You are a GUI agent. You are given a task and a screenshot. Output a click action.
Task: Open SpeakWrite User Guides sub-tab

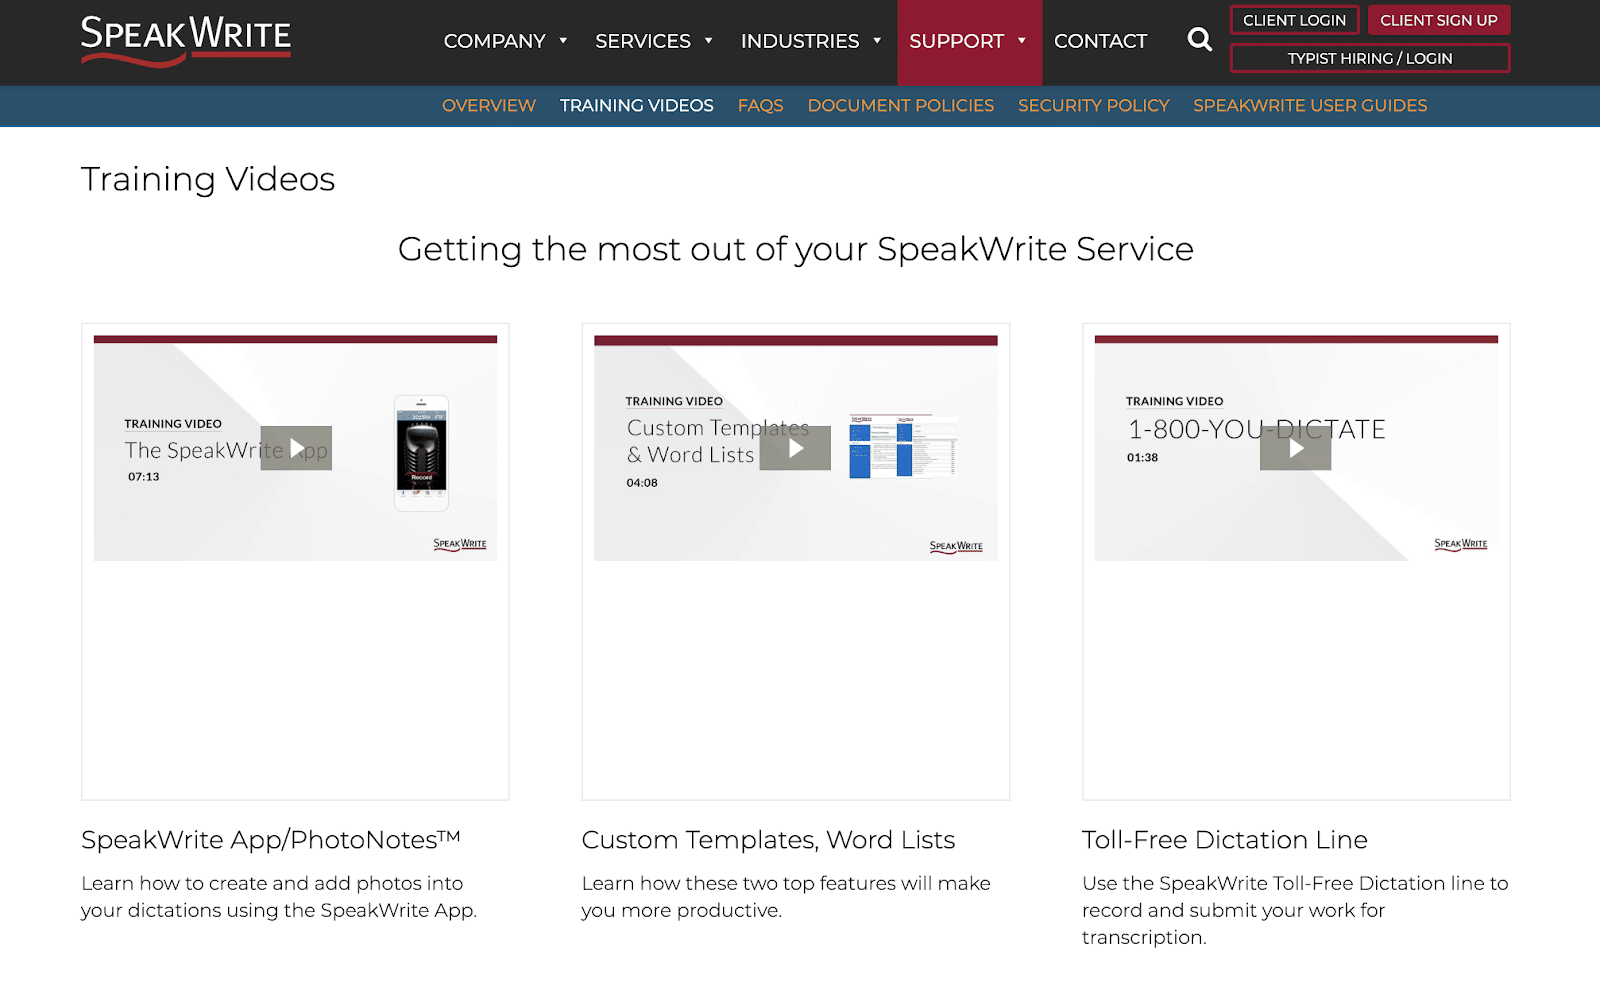click(1310, 105)
